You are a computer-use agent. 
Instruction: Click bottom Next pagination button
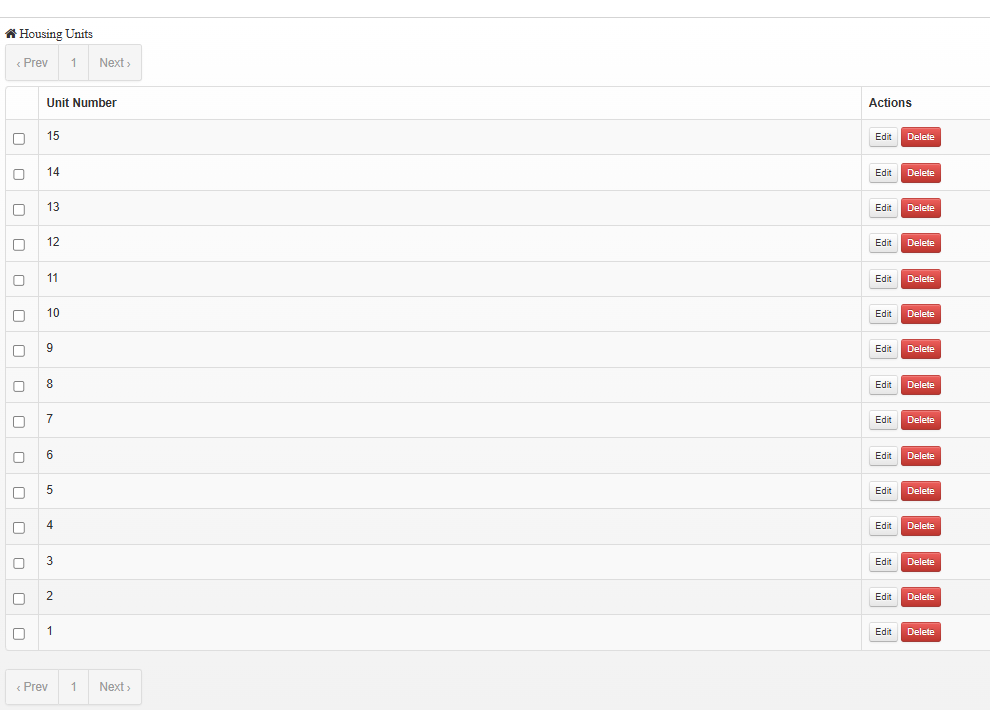(x=115, y=687)
